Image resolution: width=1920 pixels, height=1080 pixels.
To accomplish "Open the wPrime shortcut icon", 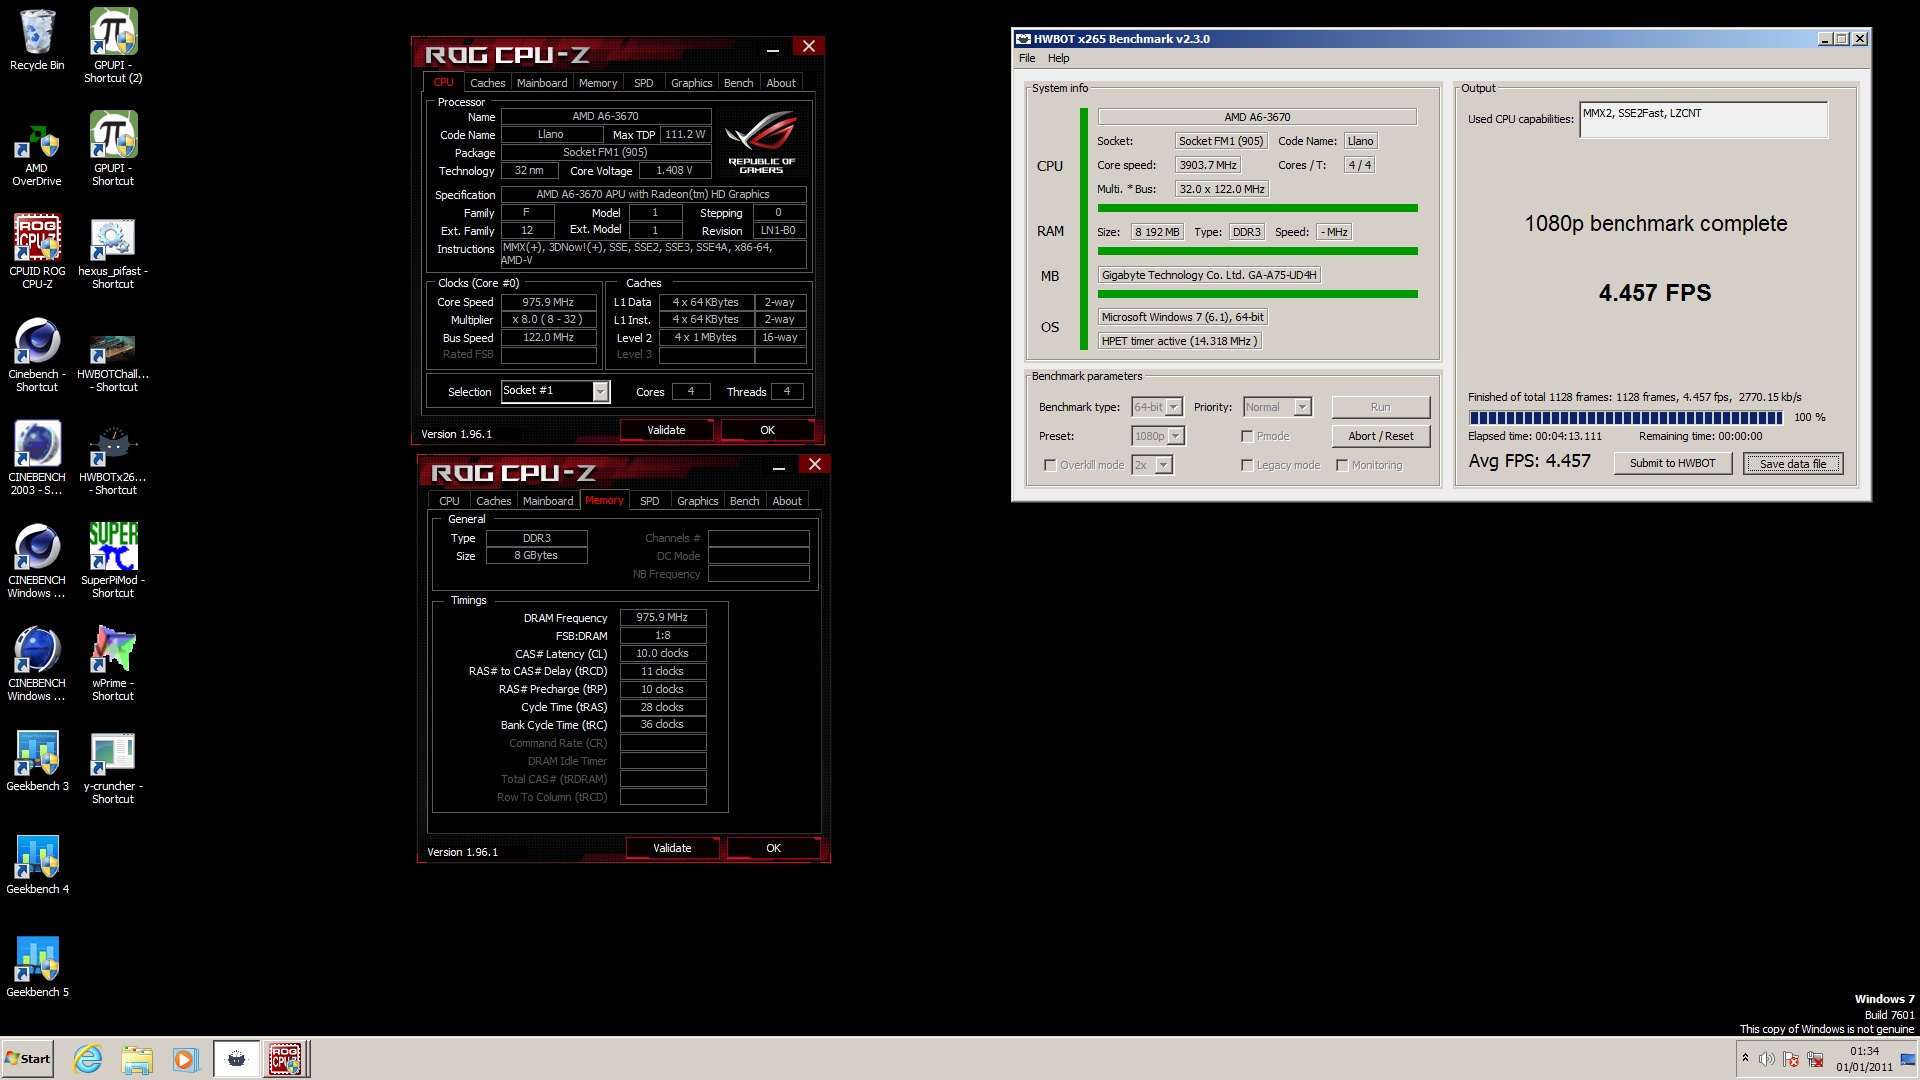I will pos(113,663).
